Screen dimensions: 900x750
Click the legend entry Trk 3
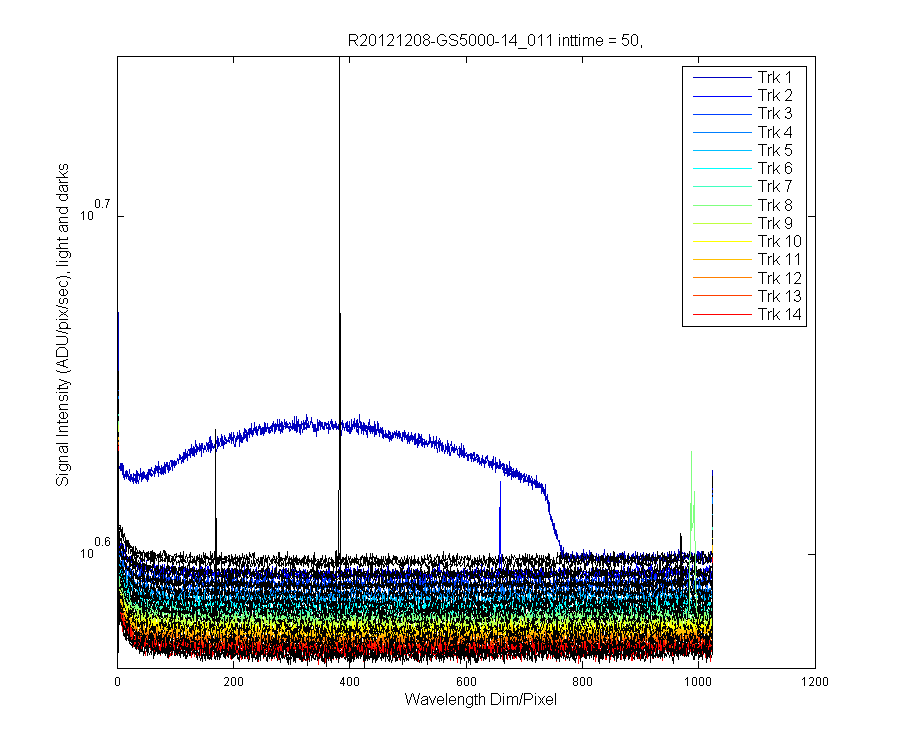(x=774, y=114)
